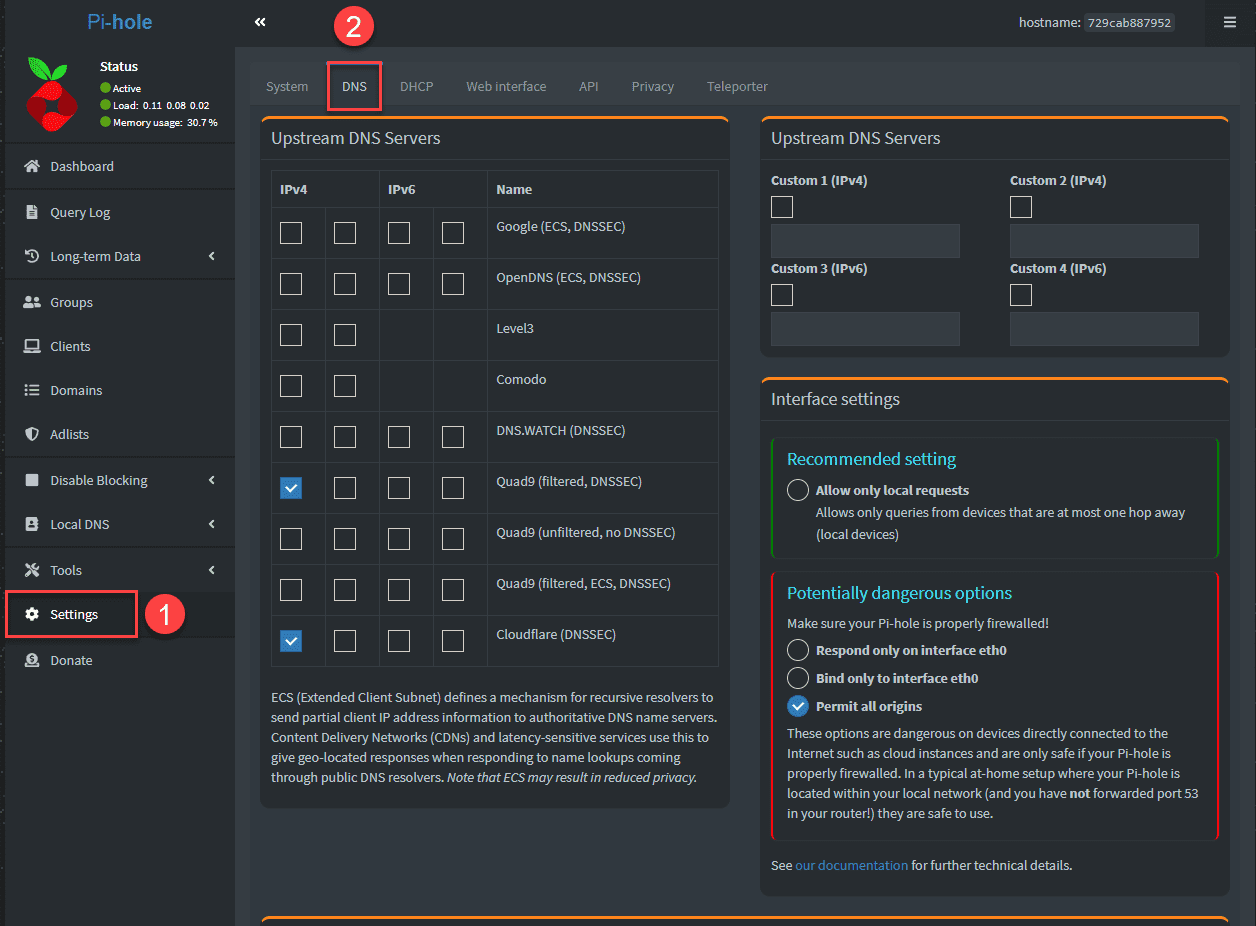Uncheck first IPv4 box for Cloudflare (DNSSEC)
The width and height of the screenshot is (1256, 926).
pos(291,640)
